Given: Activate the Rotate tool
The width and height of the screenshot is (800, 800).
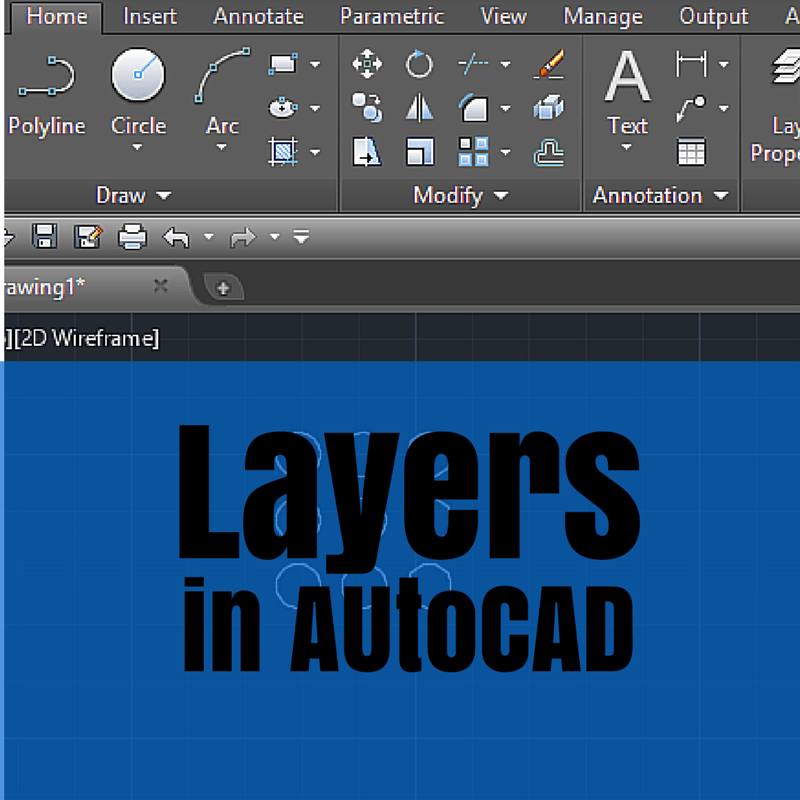Looking at the screenshot, I should [419, 64].
